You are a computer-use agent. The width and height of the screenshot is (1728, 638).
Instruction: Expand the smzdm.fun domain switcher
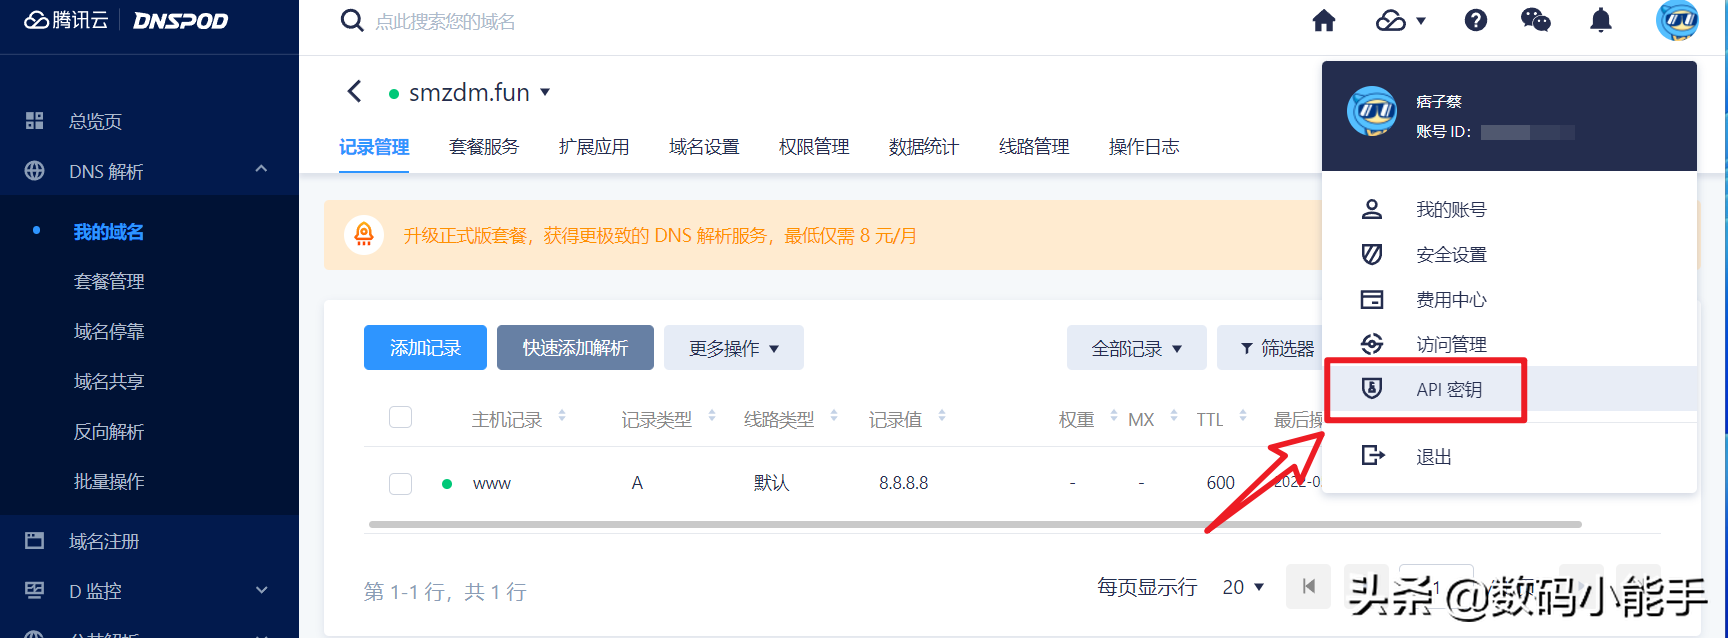[545, 92]
